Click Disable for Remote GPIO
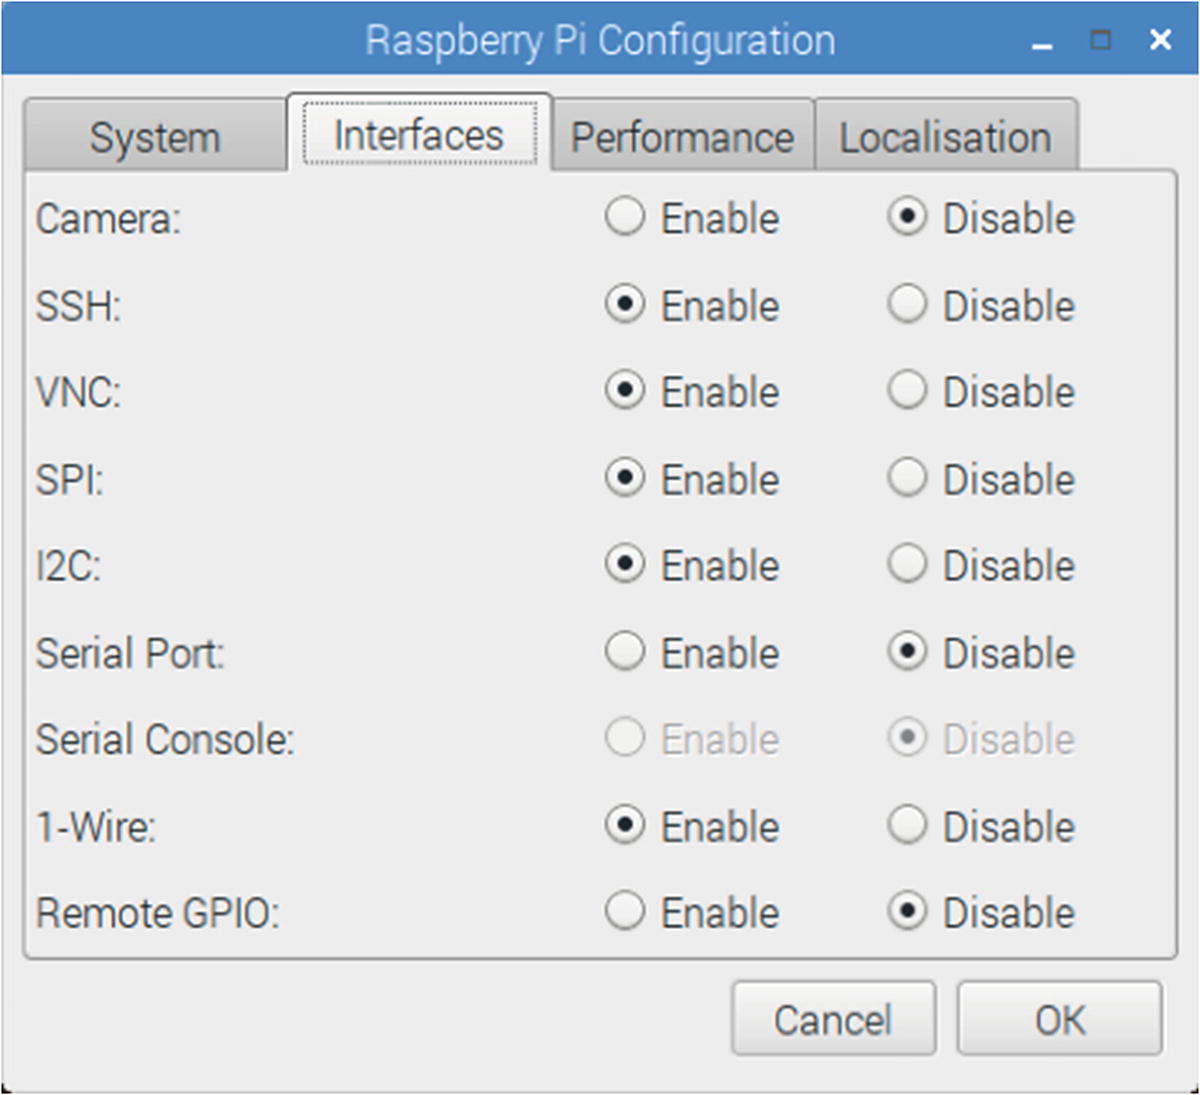This screenshot has width=1200, height=1095. [x=907, y=912]
